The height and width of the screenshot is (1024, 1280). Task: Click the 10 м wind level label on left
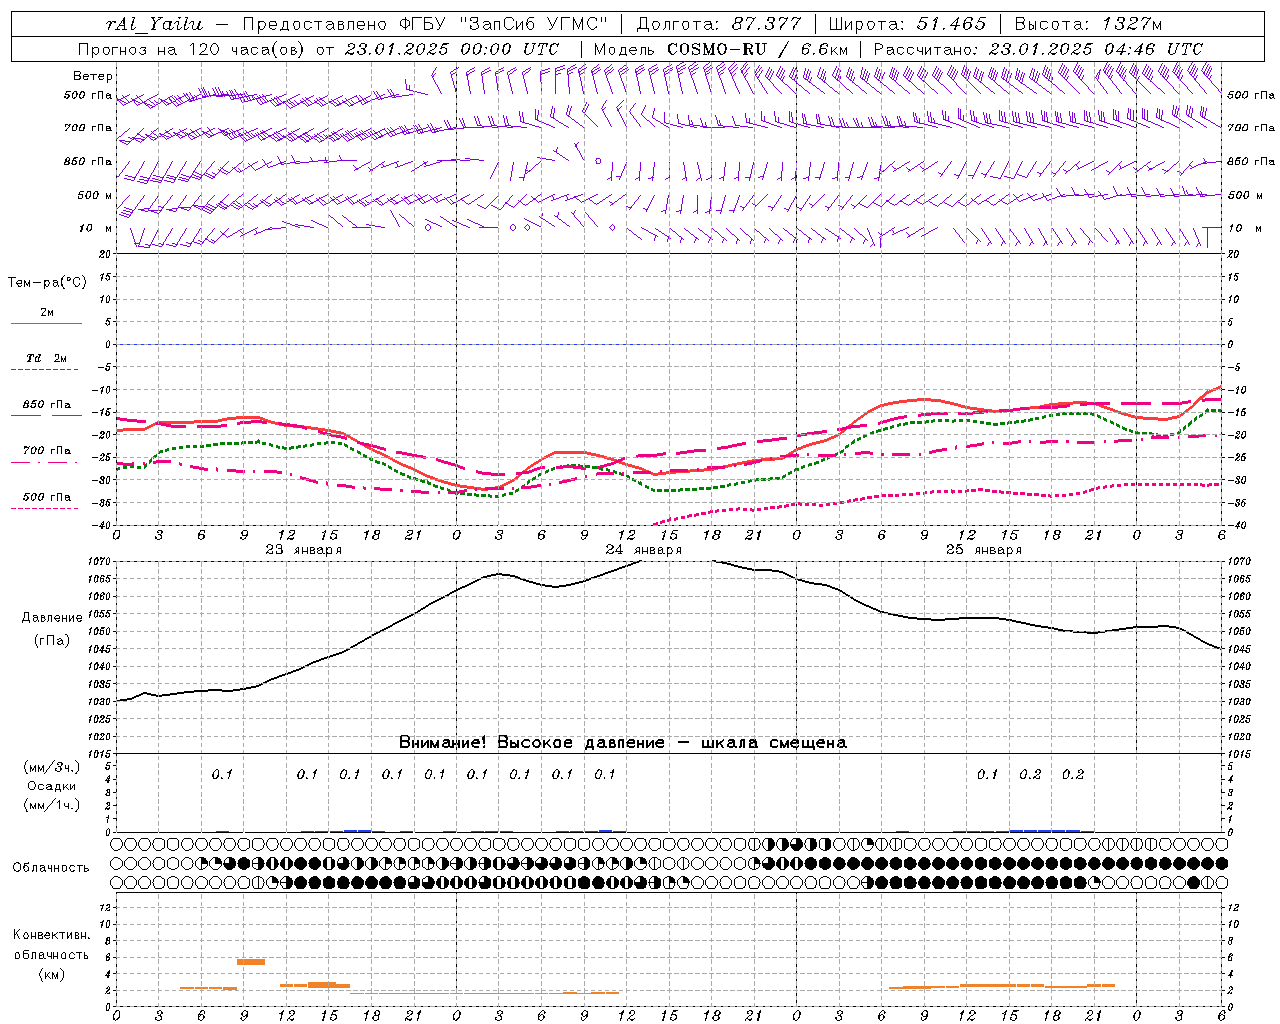tap(95, 229)
